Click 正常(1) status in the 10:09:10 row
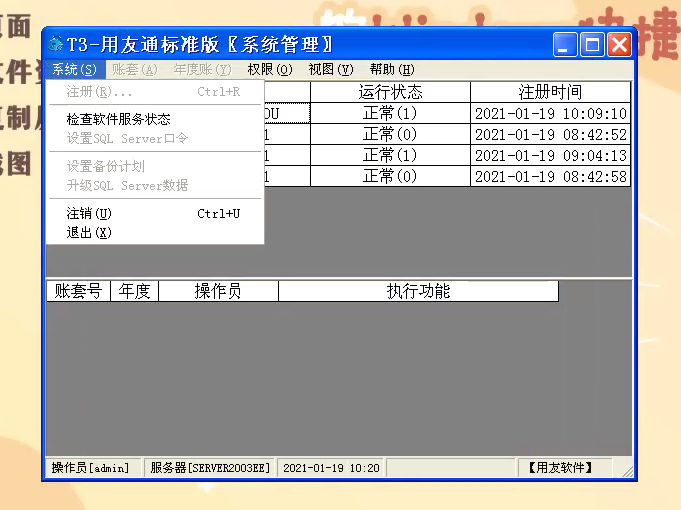Viewport: 681px width, 510px height. (x=390, y=113)
